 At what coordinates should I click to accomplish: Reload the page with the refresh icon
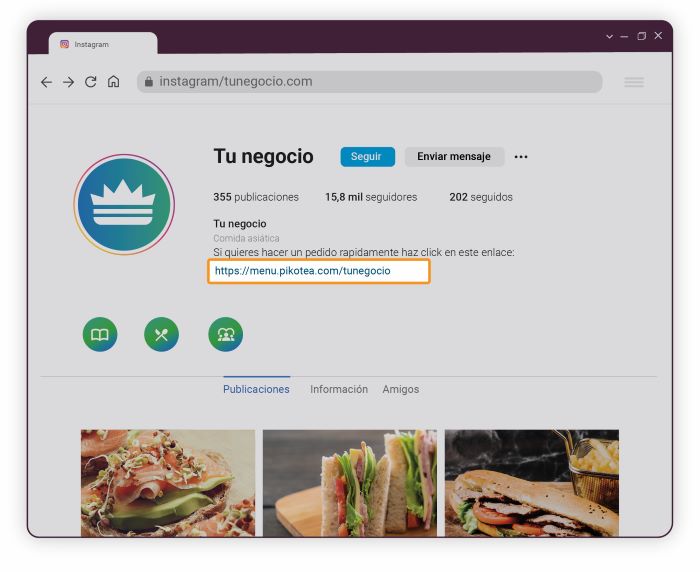(91, 82)
